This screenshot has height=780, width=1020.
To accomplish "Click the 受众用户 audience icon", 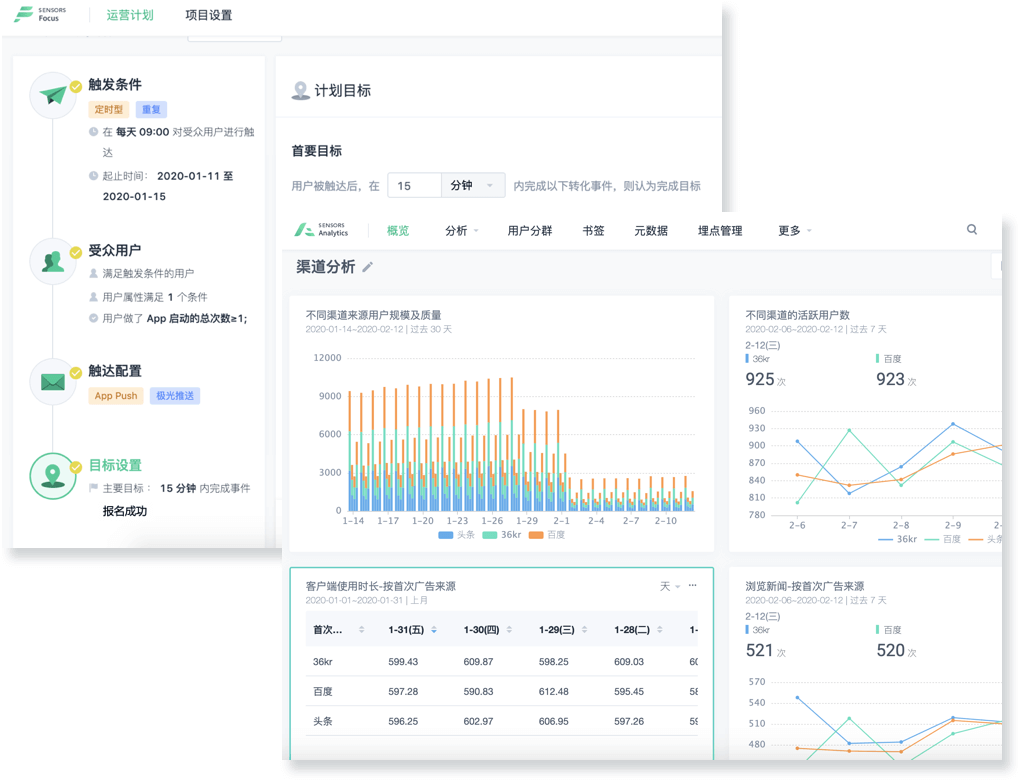I will click(x=52, y=262).
